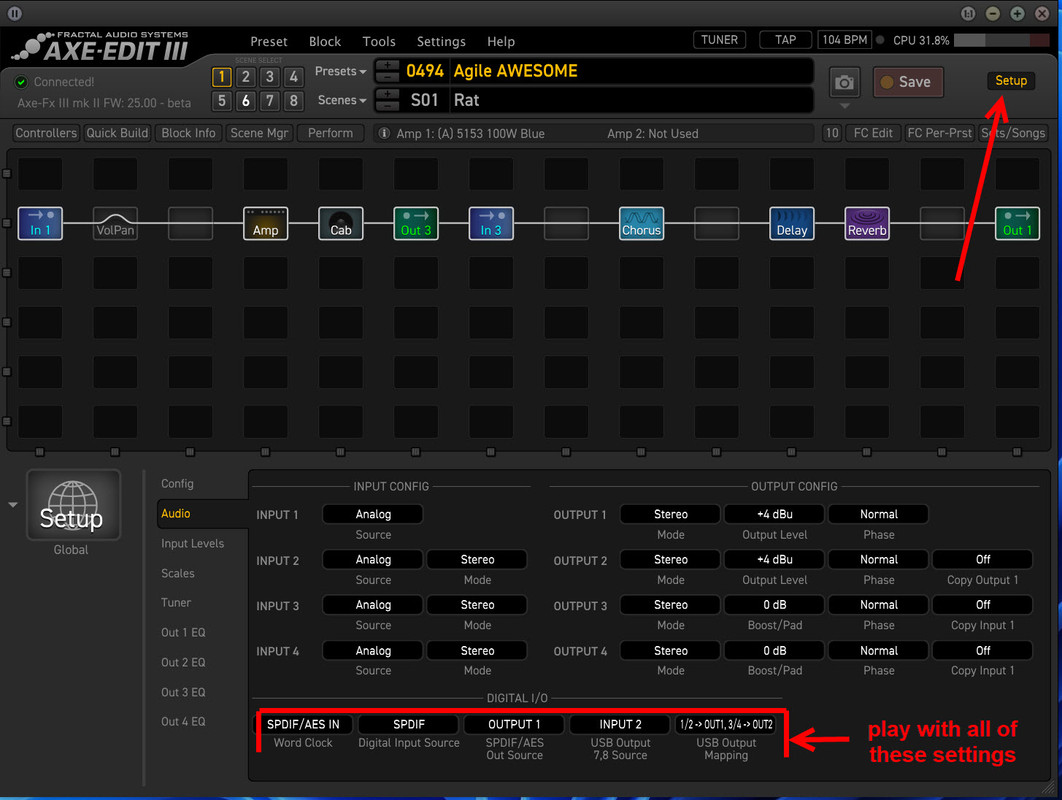Open the Settings menu
The image size is (1062, 800).
441,41
